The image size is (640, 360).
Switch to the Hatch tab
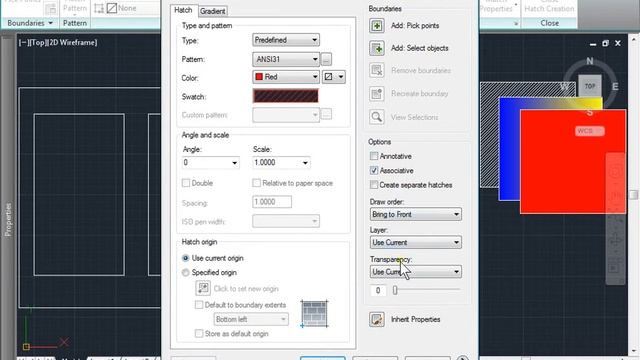(183, 10)
